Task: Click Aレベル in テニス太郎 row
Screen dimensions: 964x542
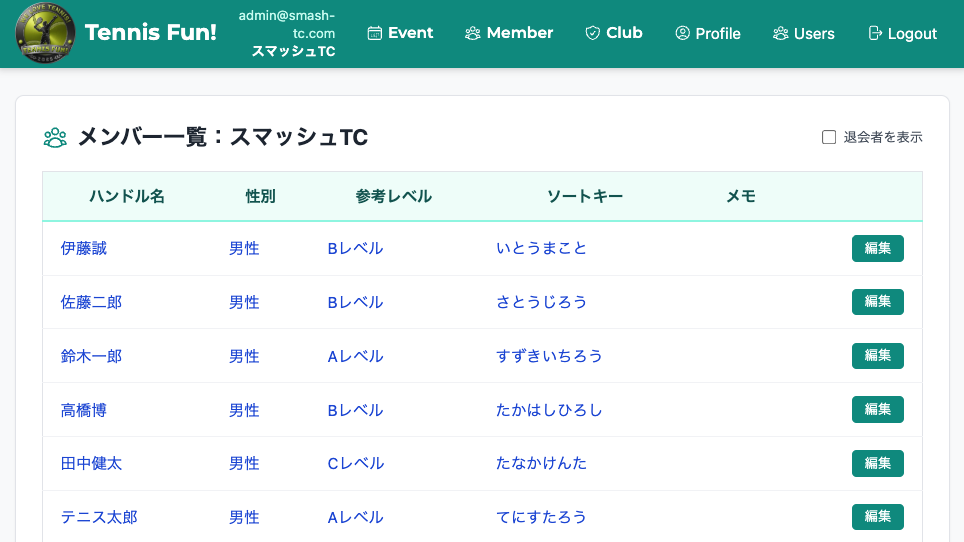Action: point(355,517)
